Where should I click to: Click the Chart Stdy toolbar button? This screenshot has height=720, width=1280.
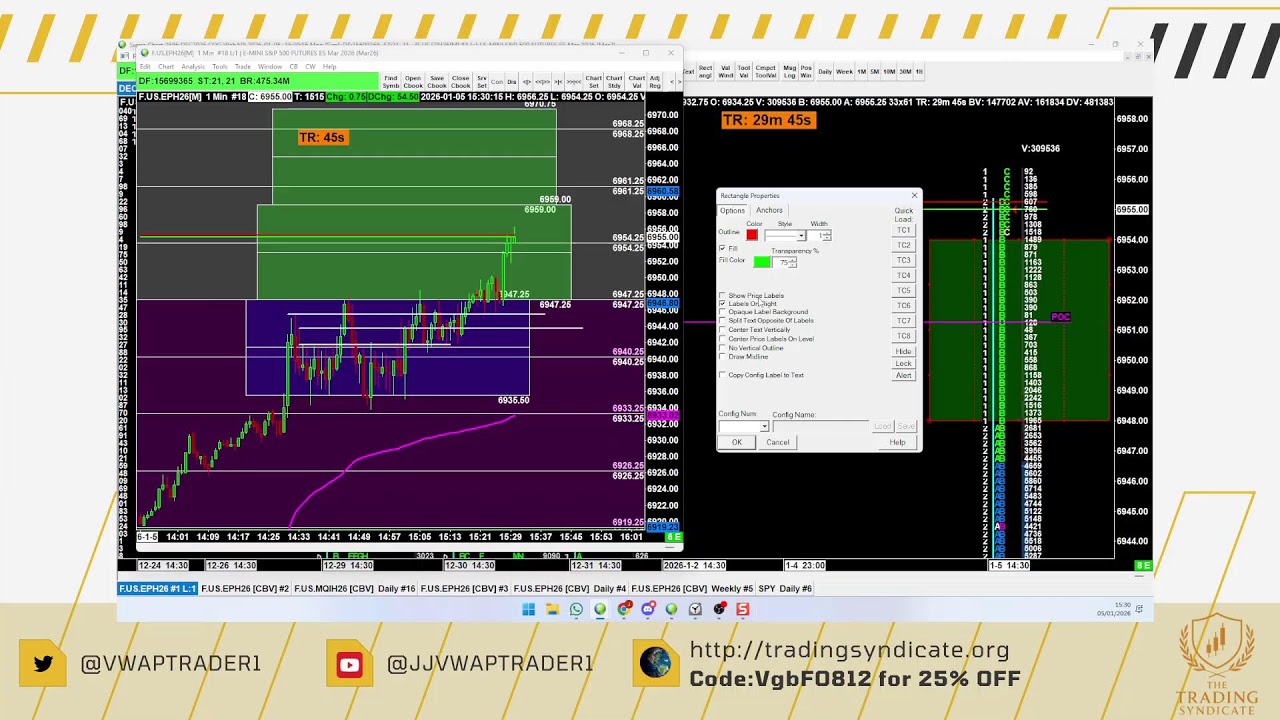click(614, 81)
